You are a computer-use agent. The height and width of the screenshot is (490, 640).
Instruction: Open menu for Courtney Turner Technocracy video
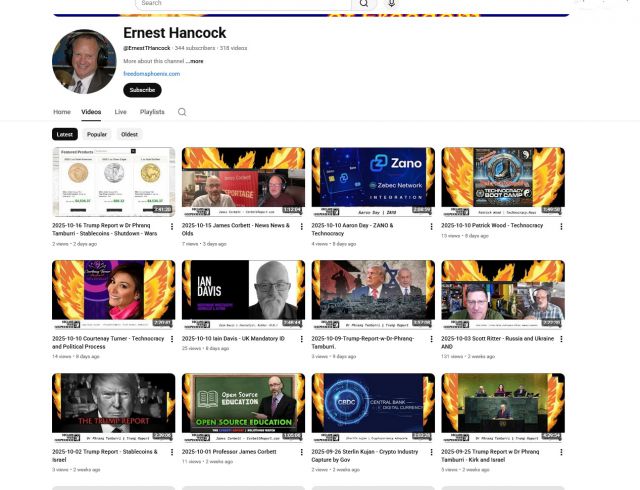pos(171,339)
